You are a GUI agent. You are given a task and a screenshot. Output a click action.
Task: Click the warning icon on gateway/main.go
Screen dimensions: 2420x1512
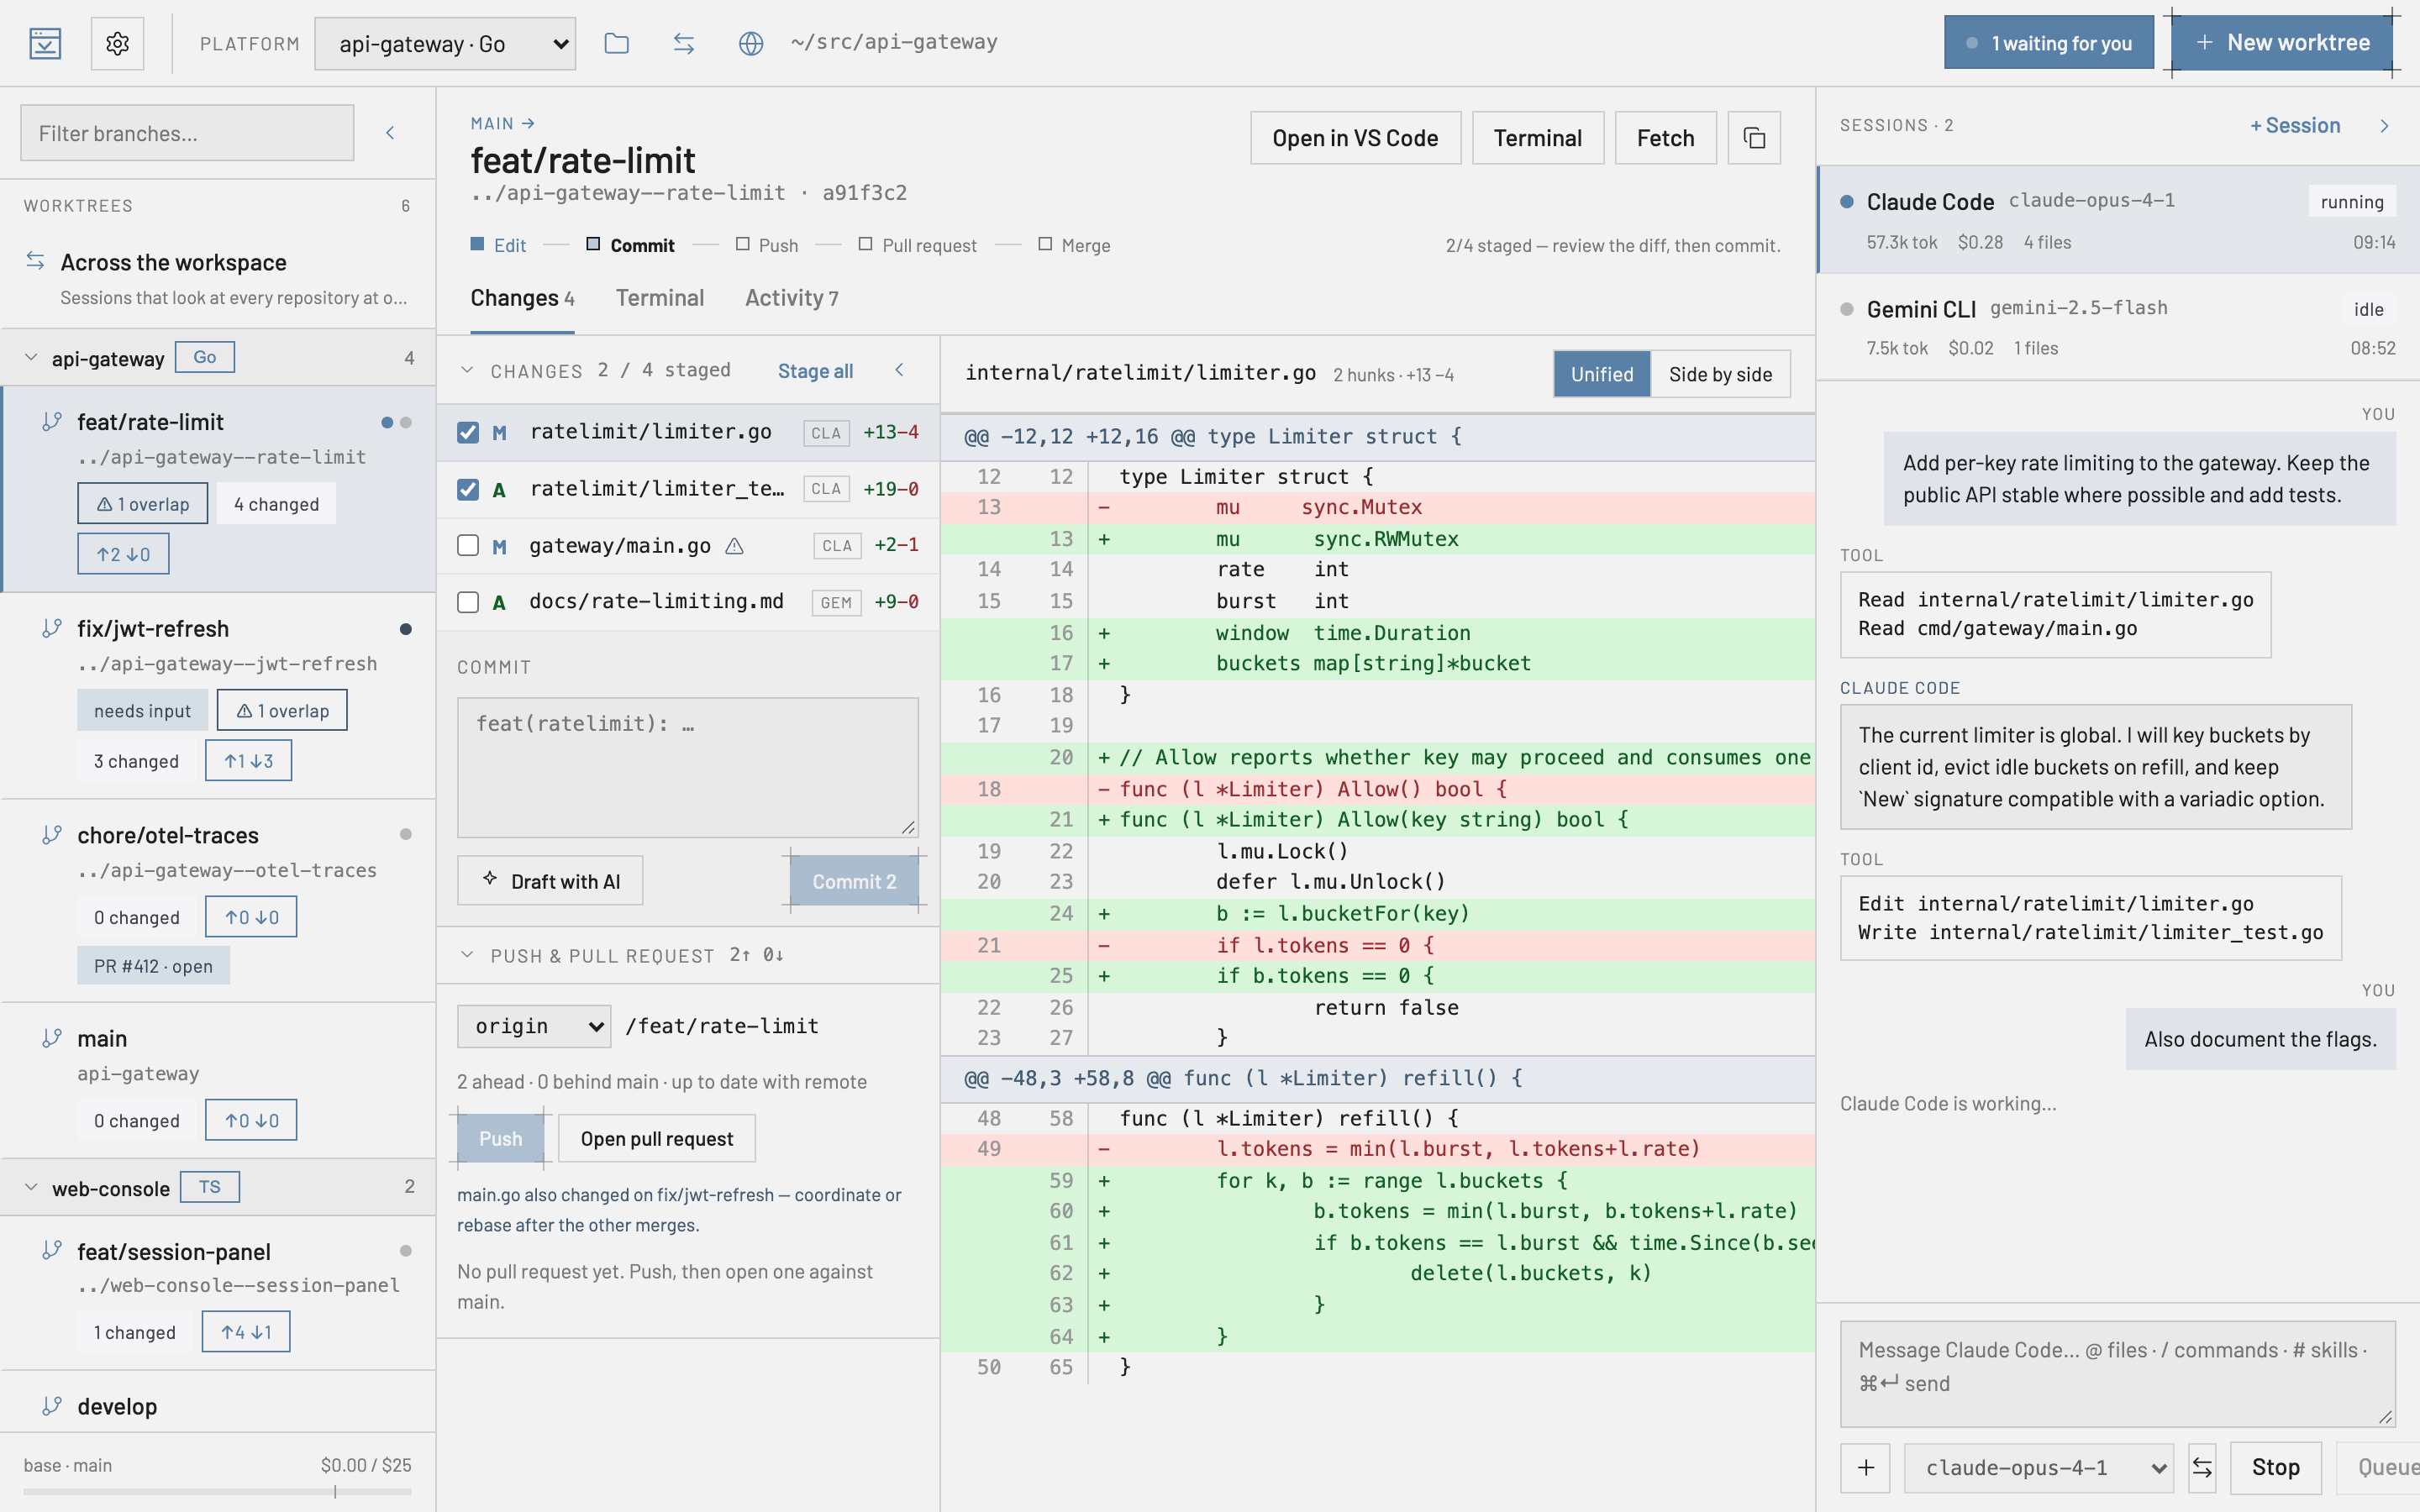coord(734,546)
